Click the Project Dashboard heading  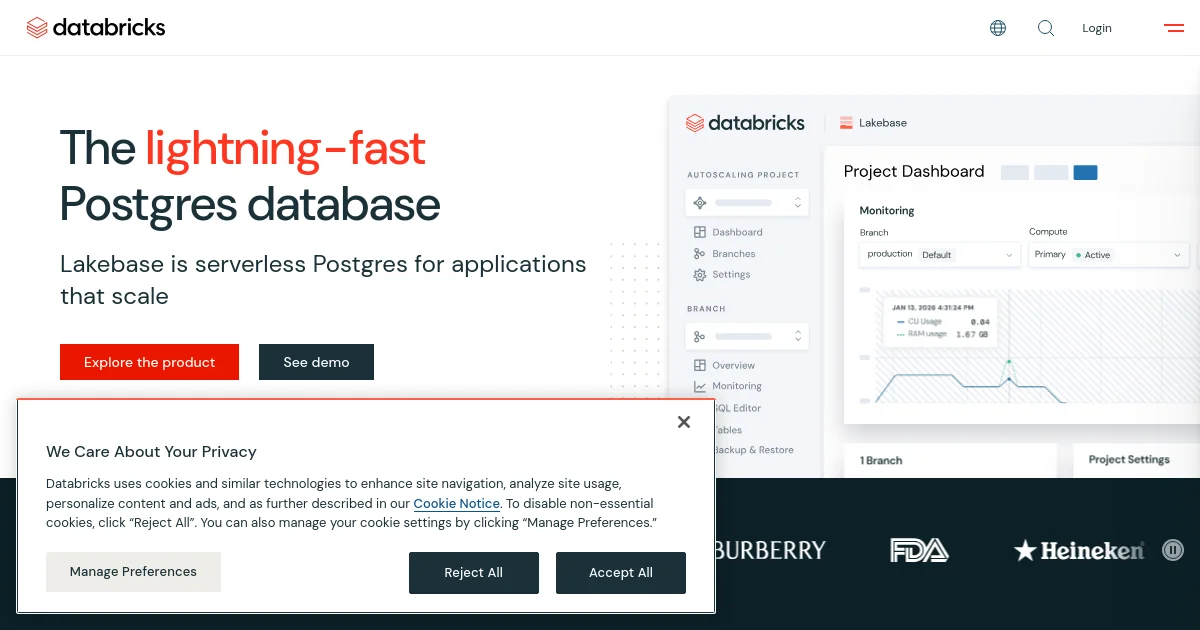(914, 172)
